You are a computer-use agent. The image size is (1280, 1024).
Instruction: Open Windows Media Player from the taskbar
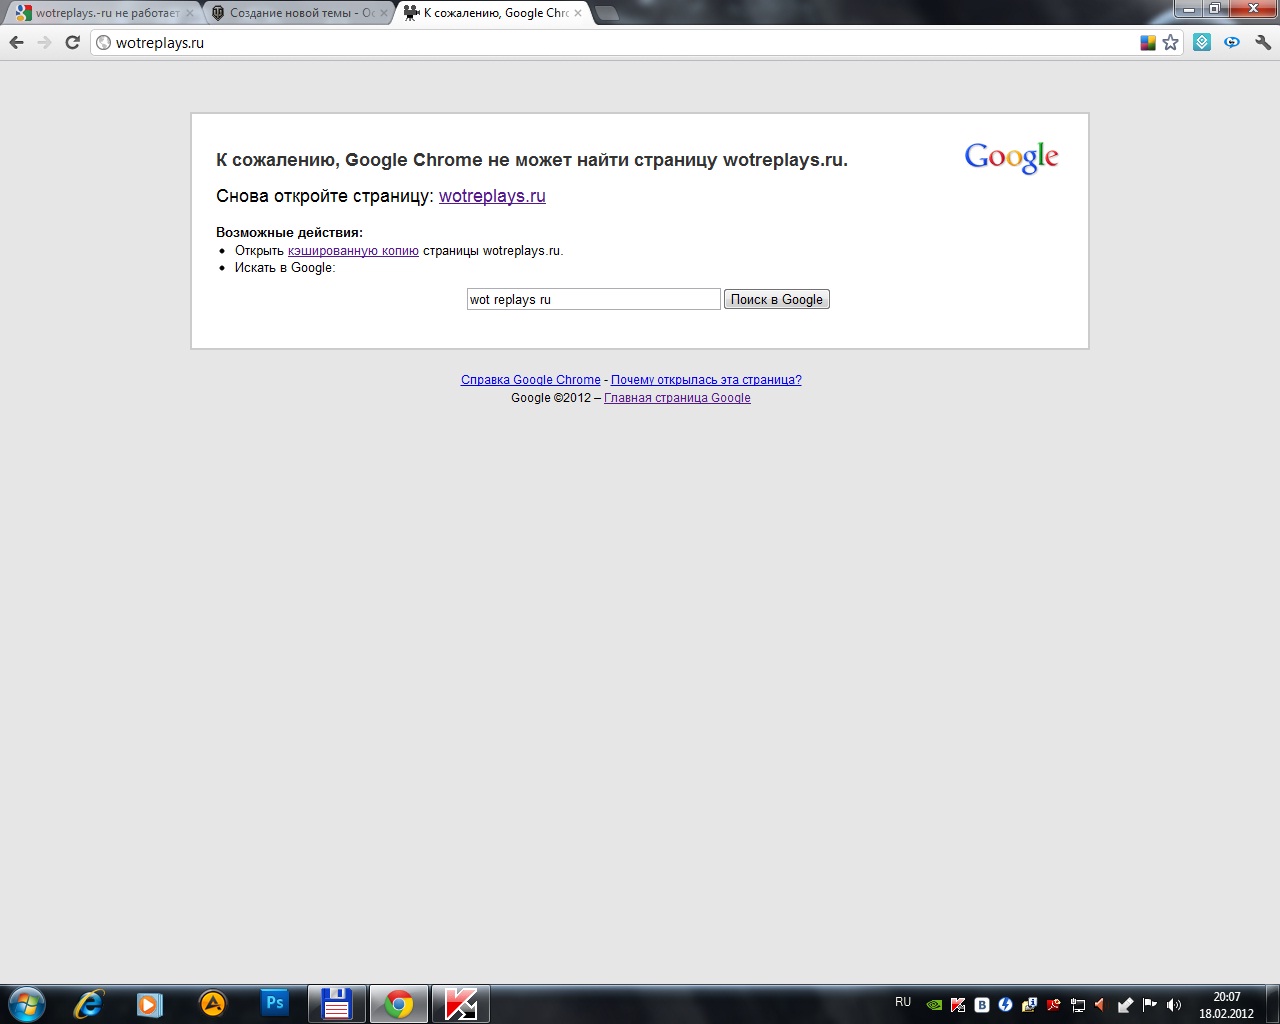click(150, 1003)
